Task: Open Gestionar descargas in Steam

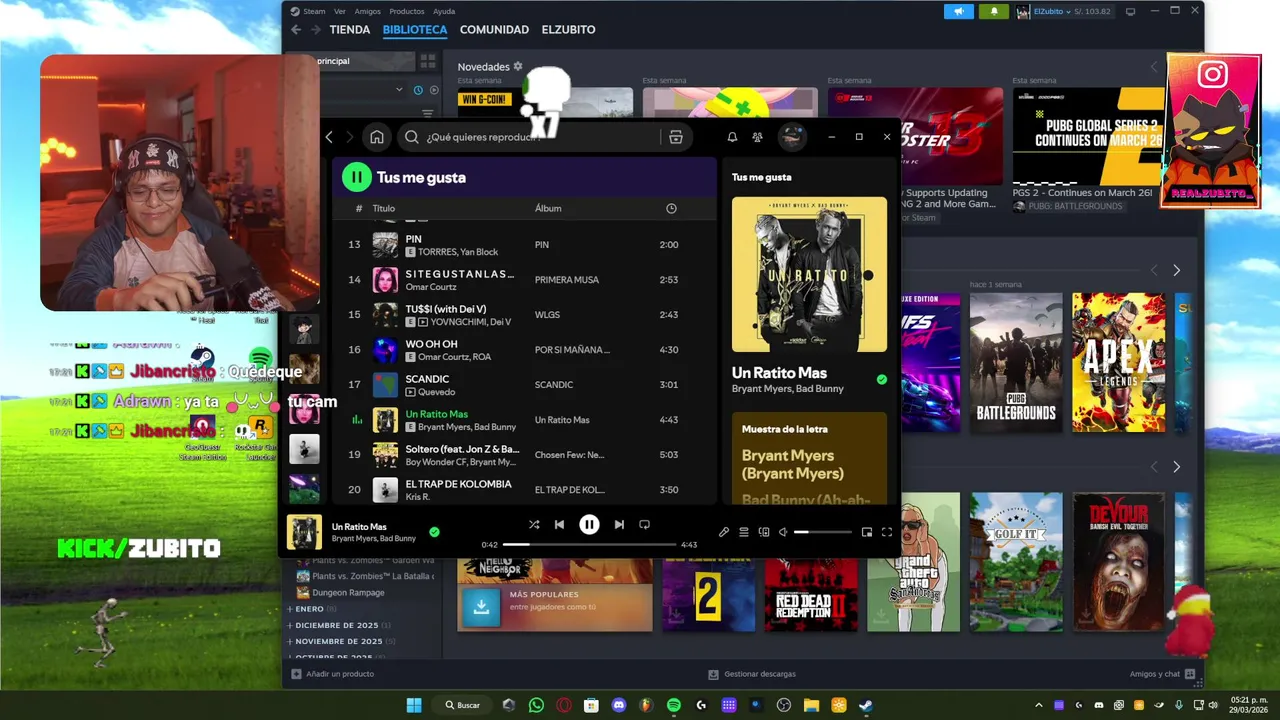Action: click(752, 674)
